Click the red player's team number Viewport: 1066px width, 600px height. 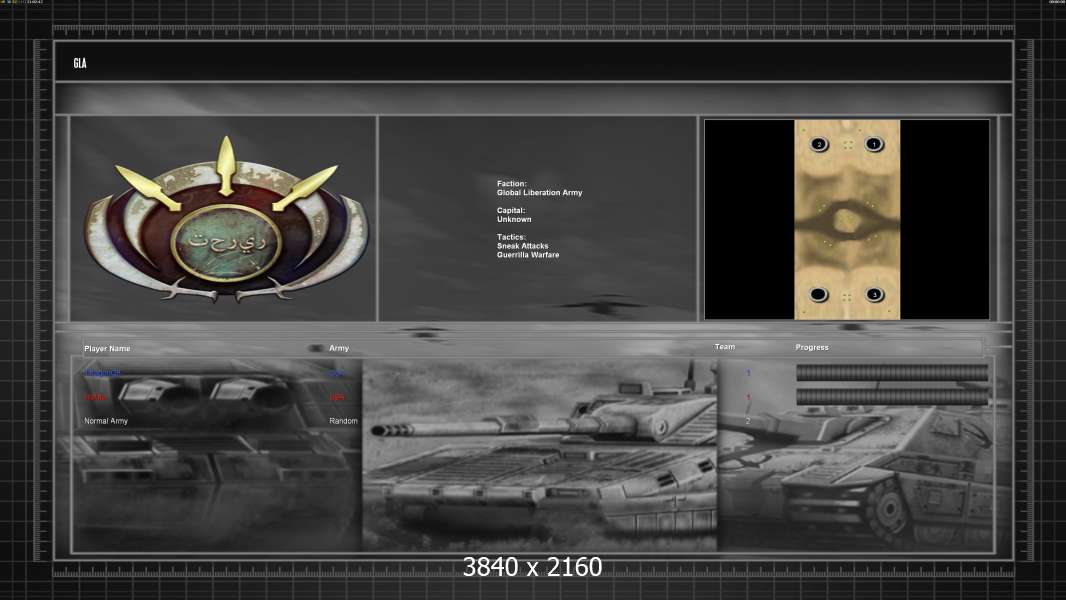748,398
